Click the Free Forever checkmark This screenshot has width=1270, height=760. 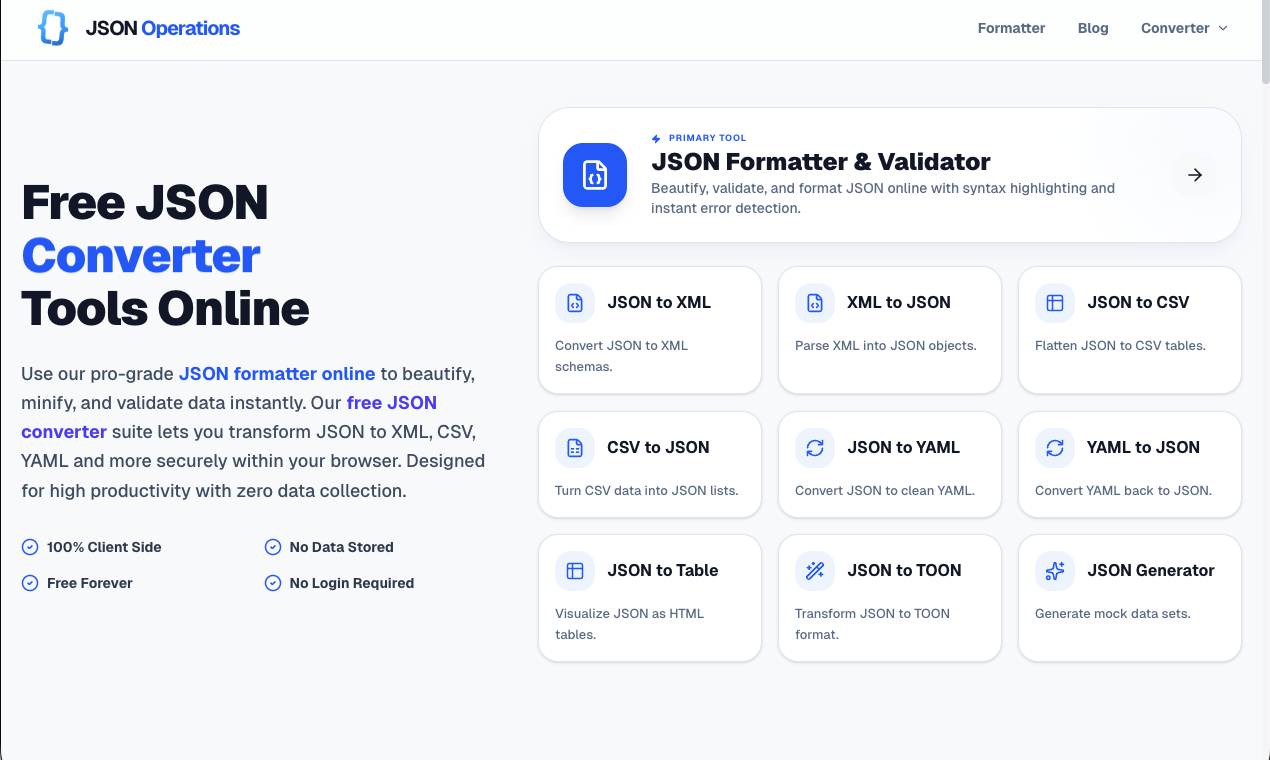tap(29, 582)
